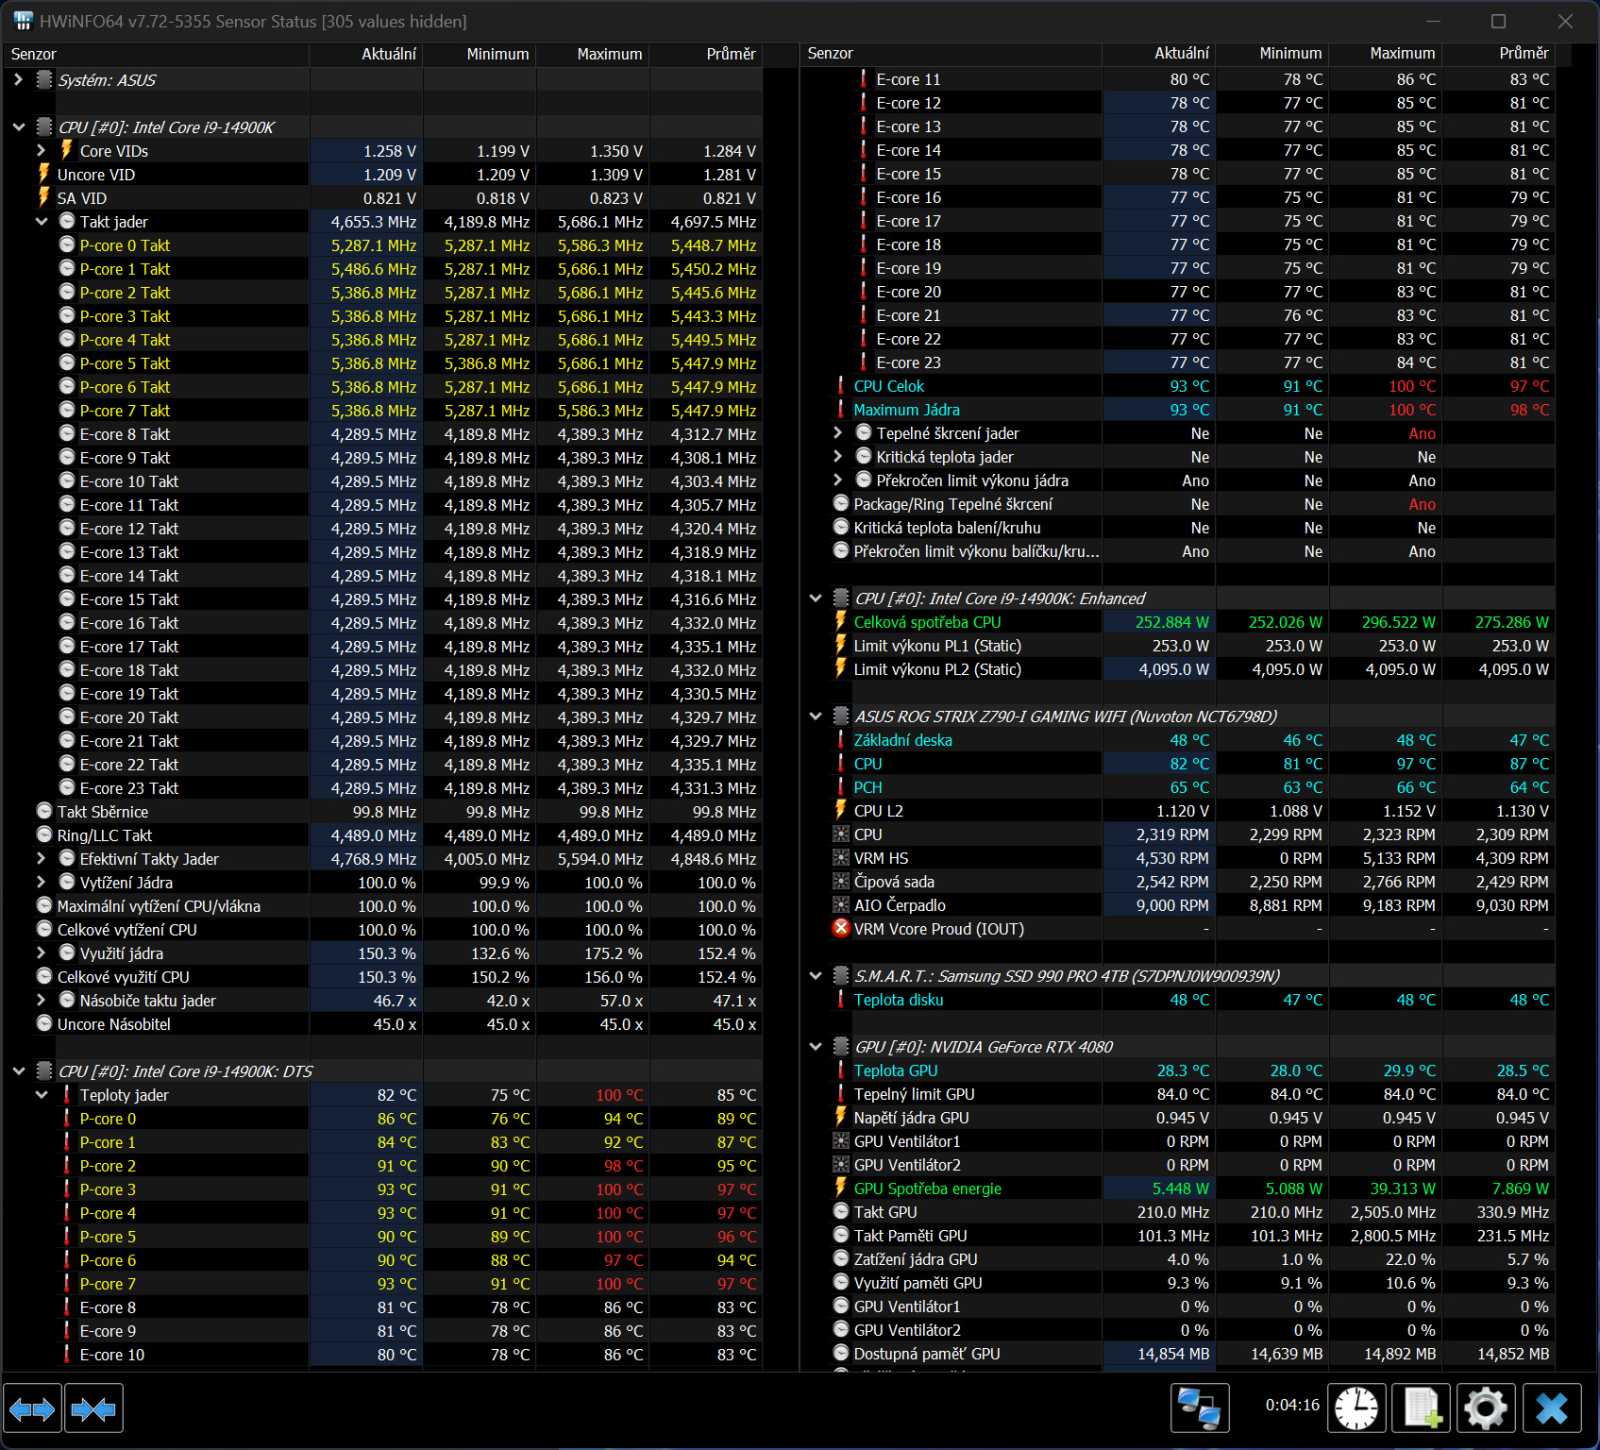
Task: Click the 0:04:16 elapsed time display
Action: [1292, 1405]
